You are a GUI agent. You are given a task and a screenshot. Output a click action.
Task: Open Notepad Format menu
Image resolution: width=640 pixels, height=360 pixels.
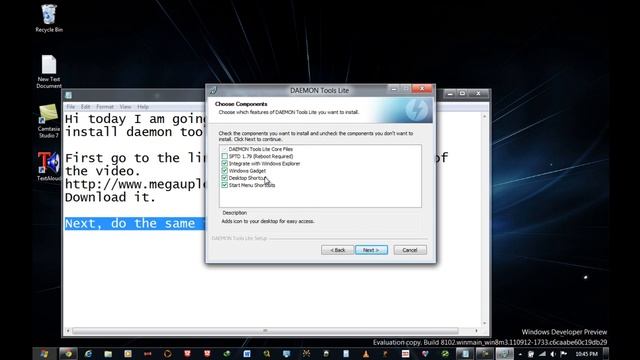[105, 107]
